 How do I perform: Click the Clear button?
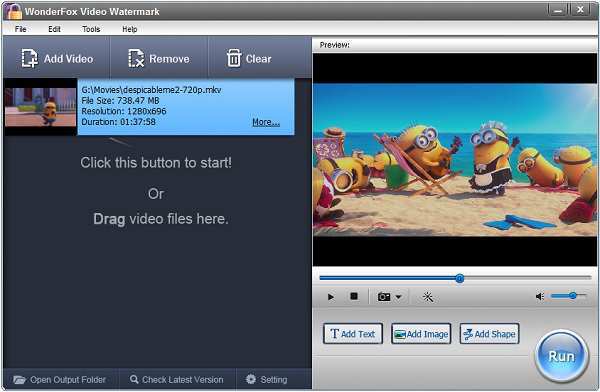249,59
